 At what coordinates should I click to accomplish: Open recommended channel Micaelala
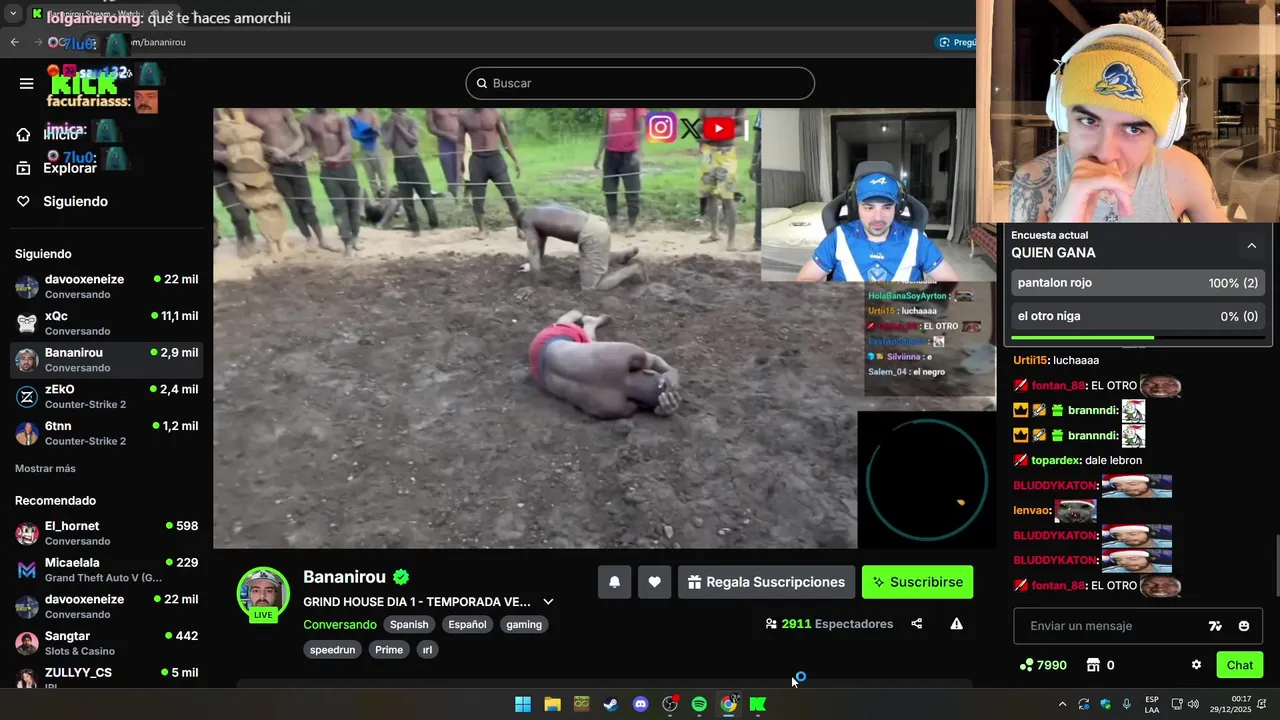[106, 570]
